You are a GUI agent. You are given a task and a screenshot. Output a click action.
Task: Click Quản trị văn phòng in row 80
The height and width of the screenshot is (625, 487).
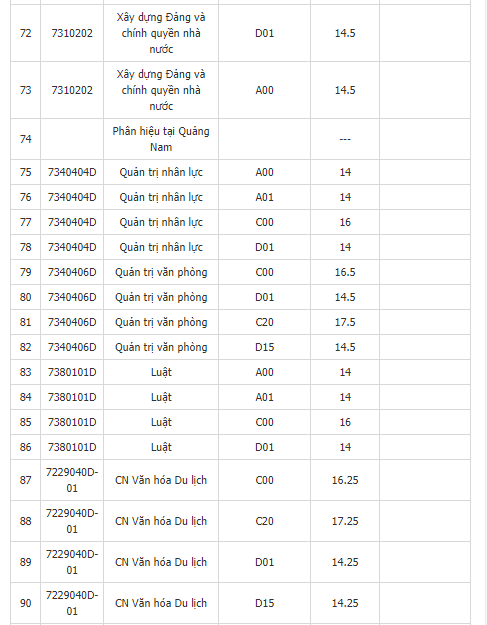pyautogui.click(x=161, y=297)
